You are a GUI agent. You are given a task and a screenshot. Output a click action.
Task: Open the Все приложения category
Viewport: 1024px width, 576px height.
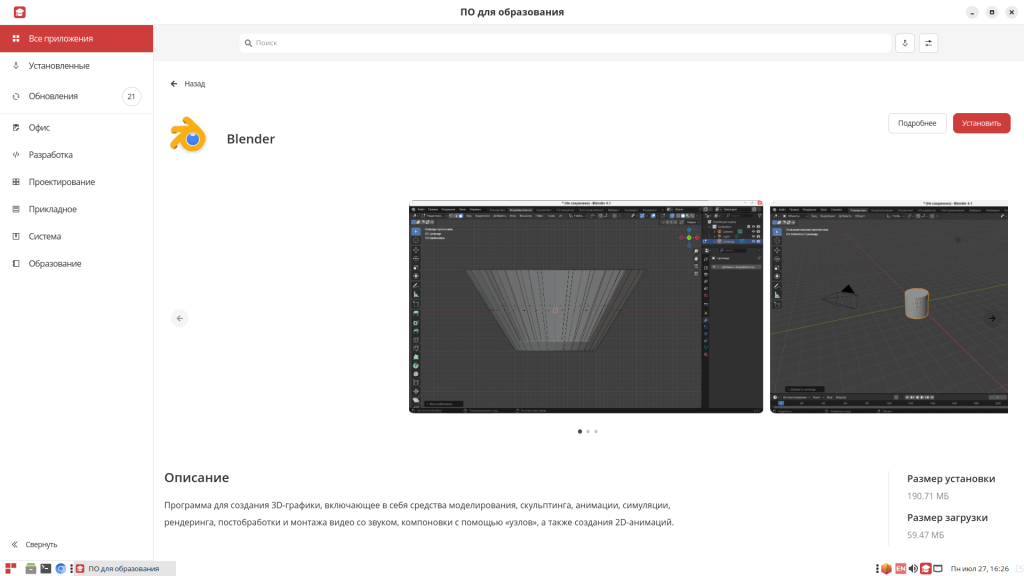[x=76, y=39]
